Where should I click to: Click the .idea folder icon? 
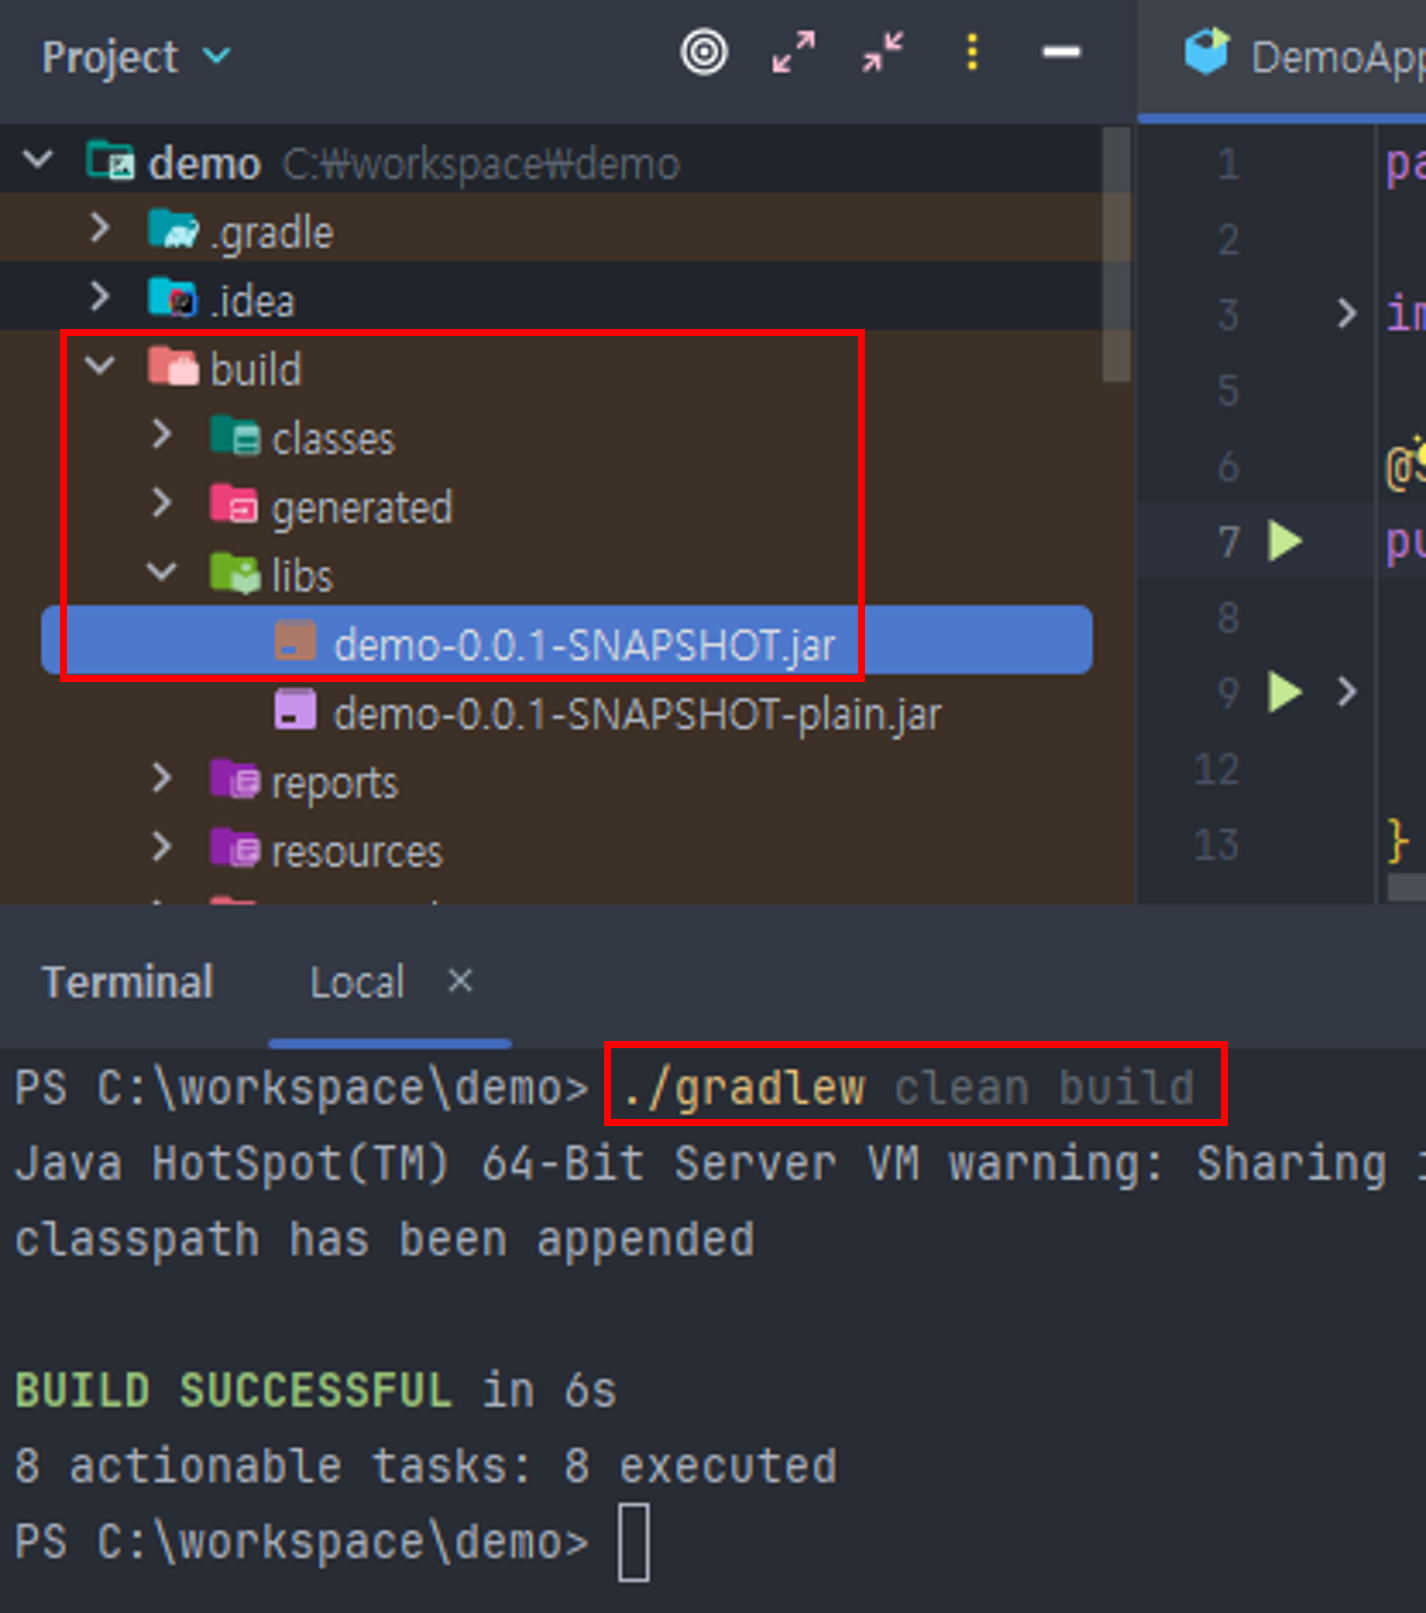coord(172,297)
